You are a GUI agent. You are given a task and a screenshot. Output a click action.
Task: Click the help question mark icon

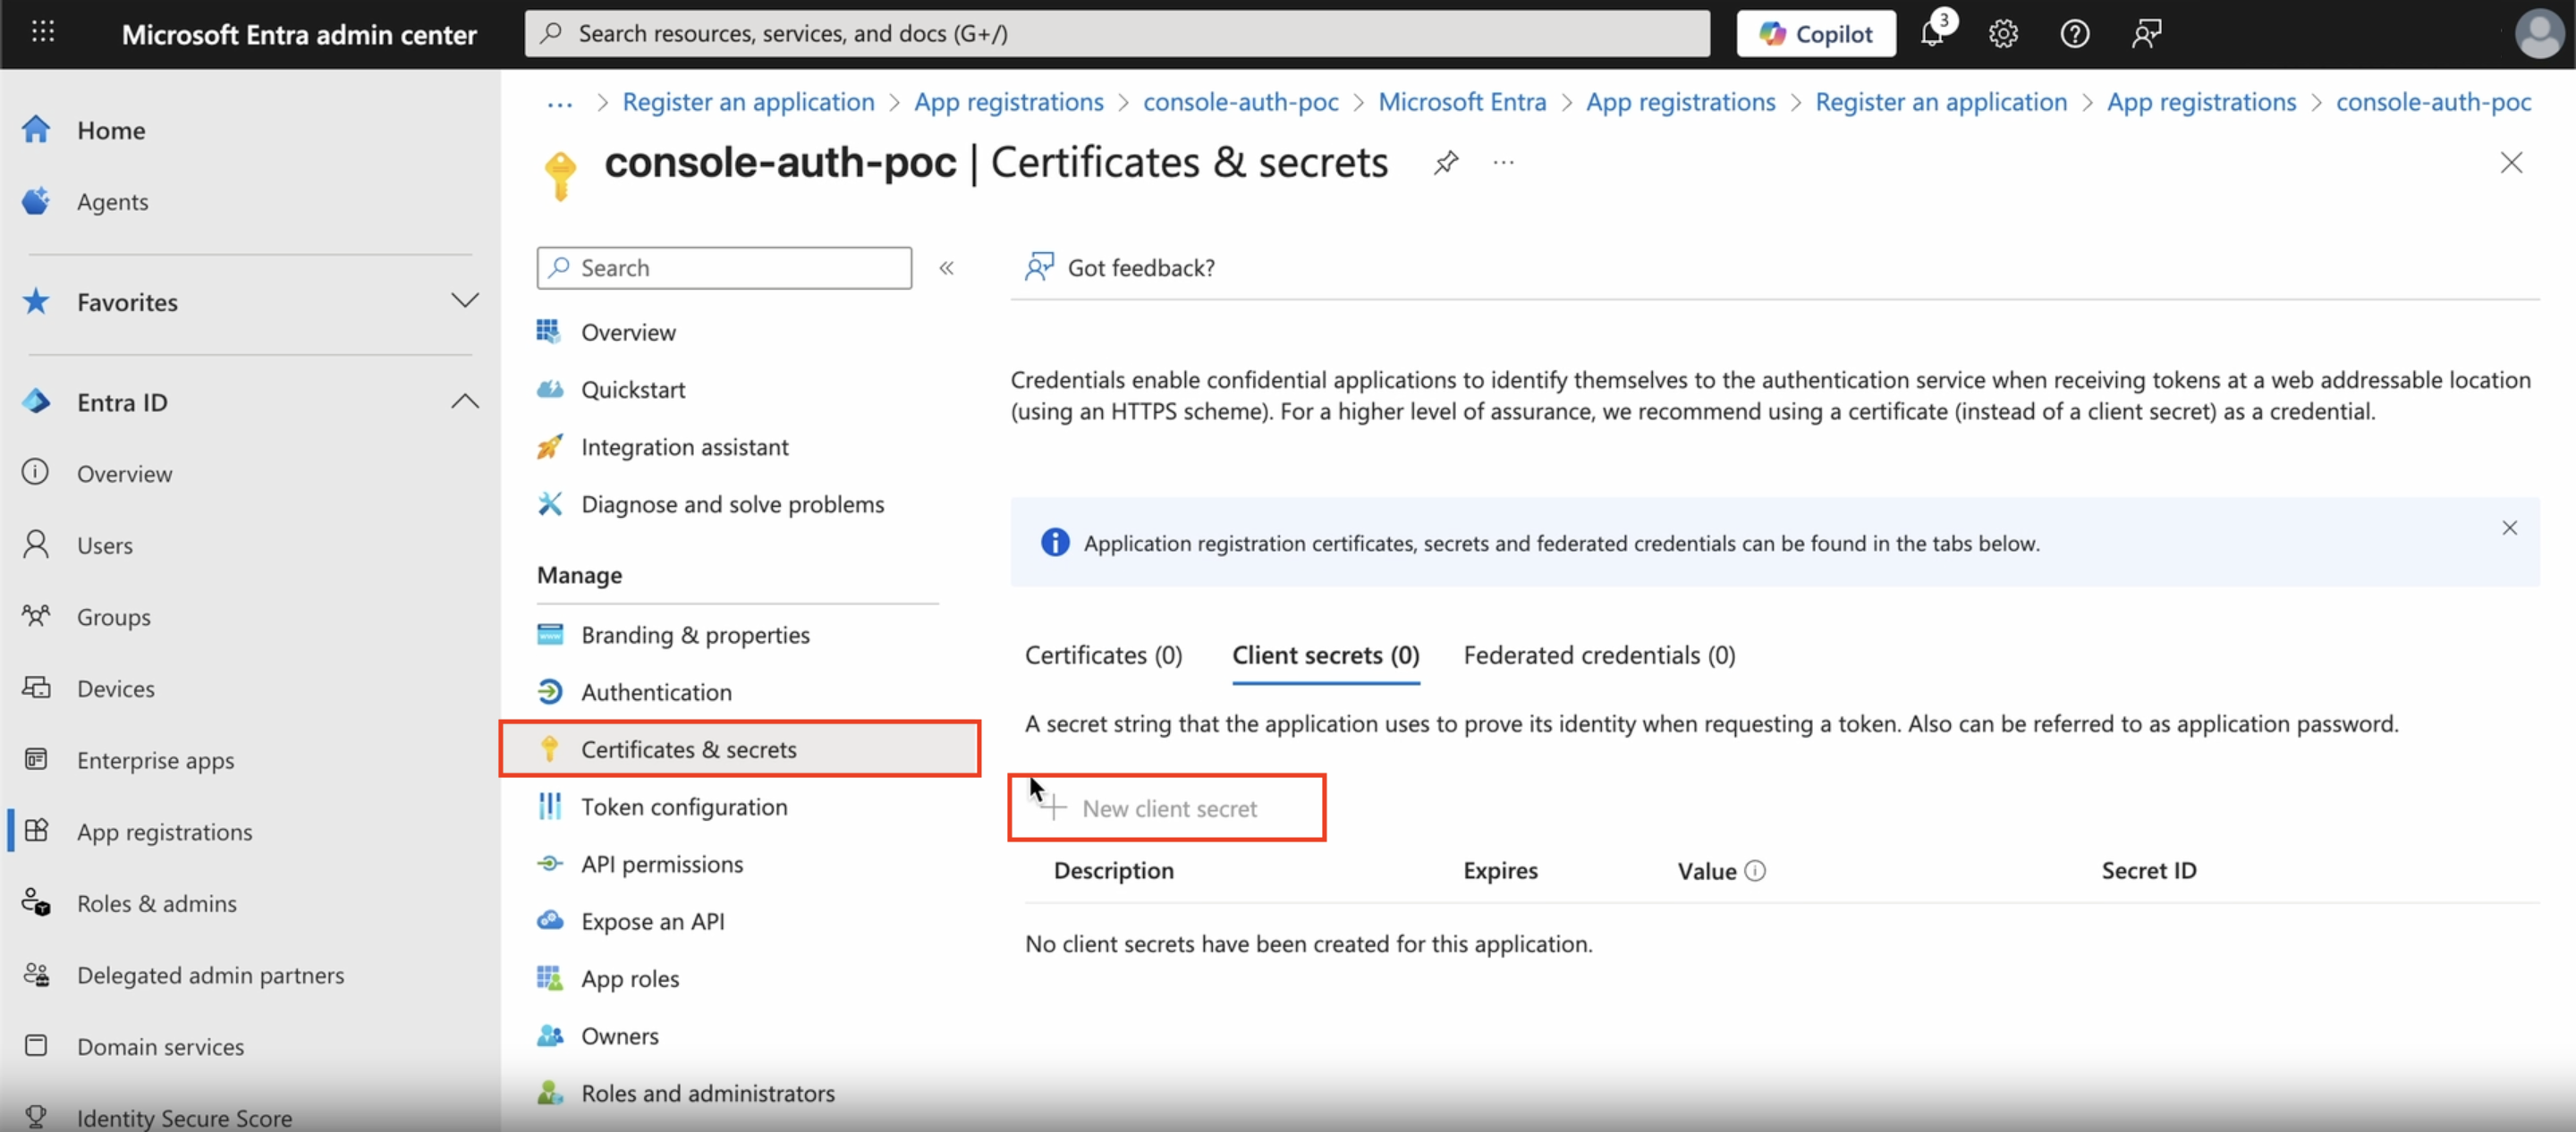(2075, 33)
